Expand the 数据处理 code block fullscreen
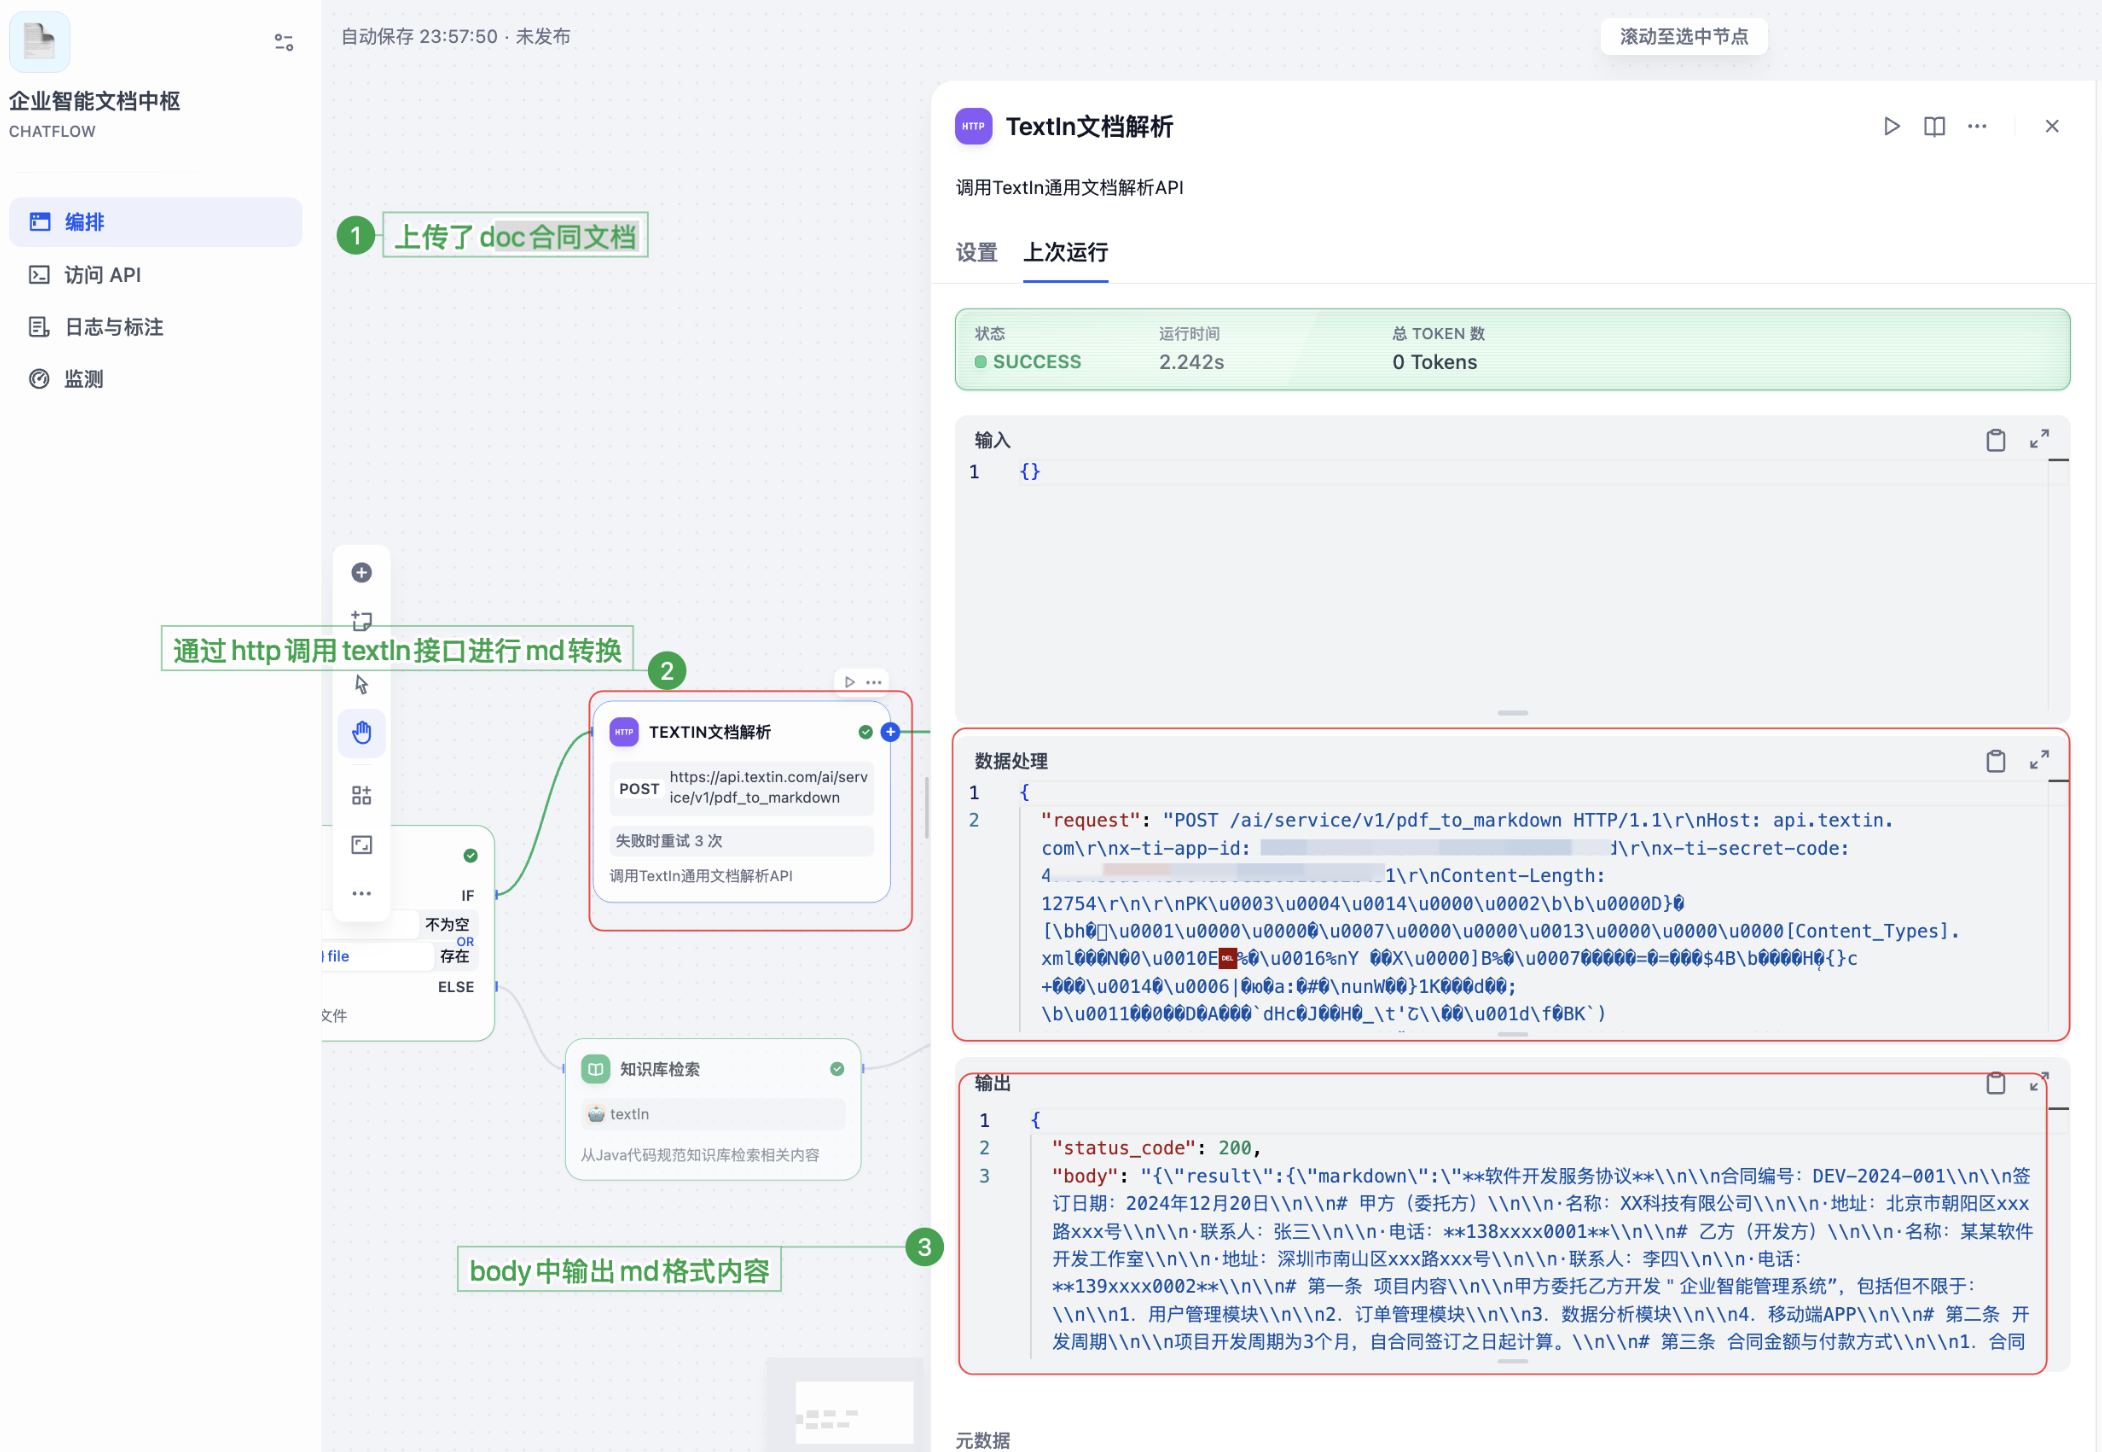 pos(2039,761)
